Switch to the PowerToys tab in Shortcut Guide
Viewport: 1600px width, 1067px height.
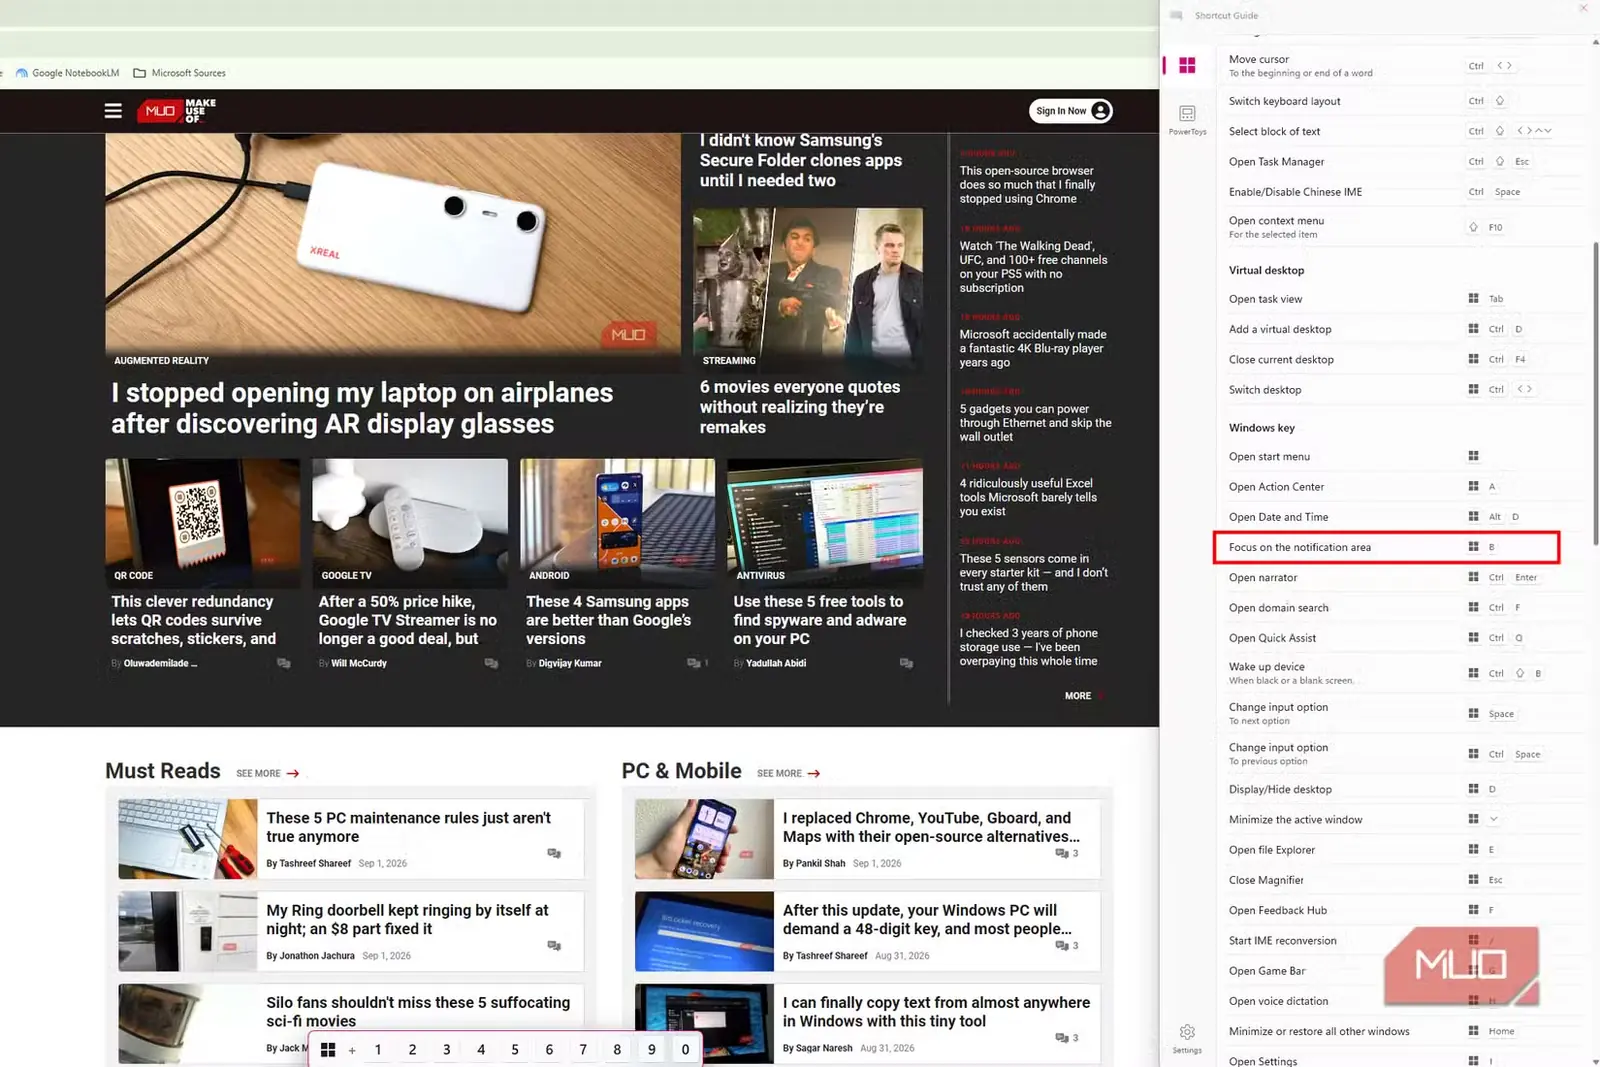point(1187,119)
